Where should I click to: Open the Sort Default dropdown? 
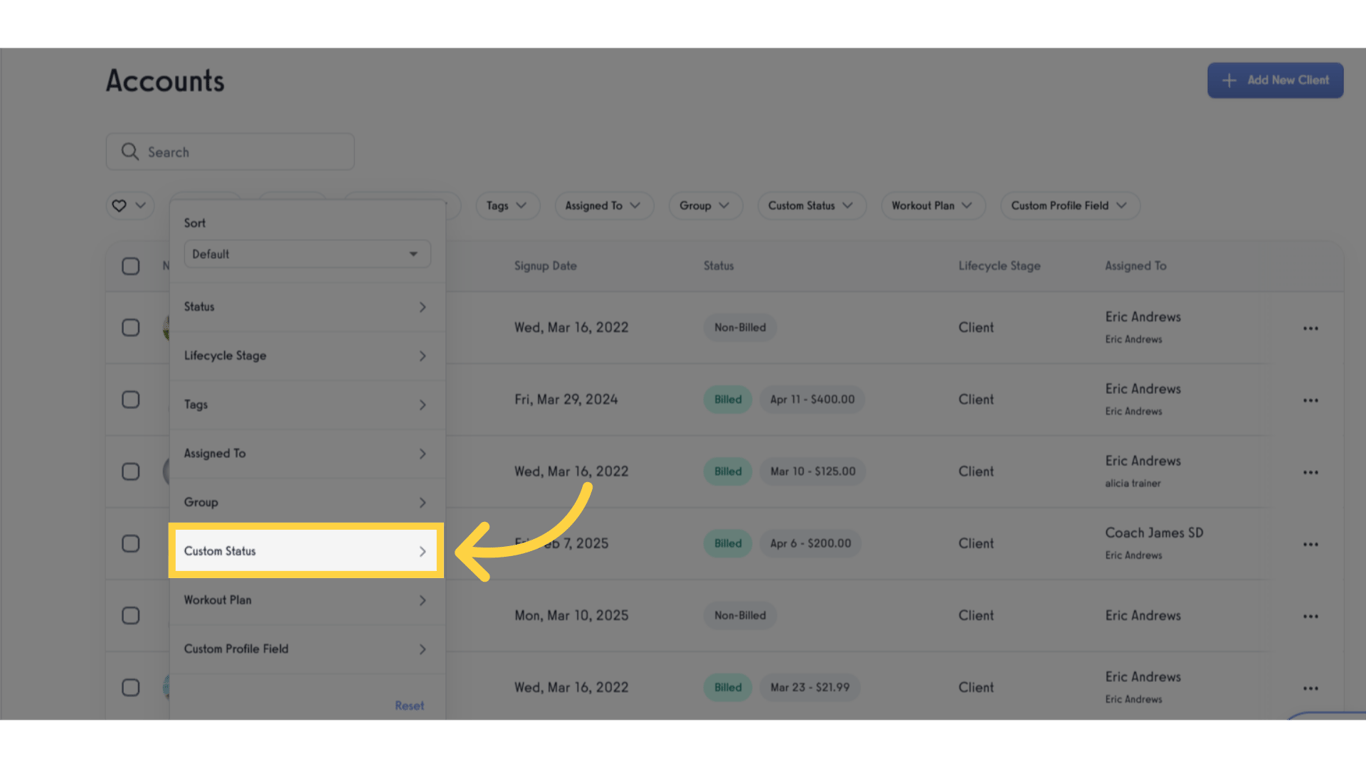pyautogui.click(x=307, y=253)
